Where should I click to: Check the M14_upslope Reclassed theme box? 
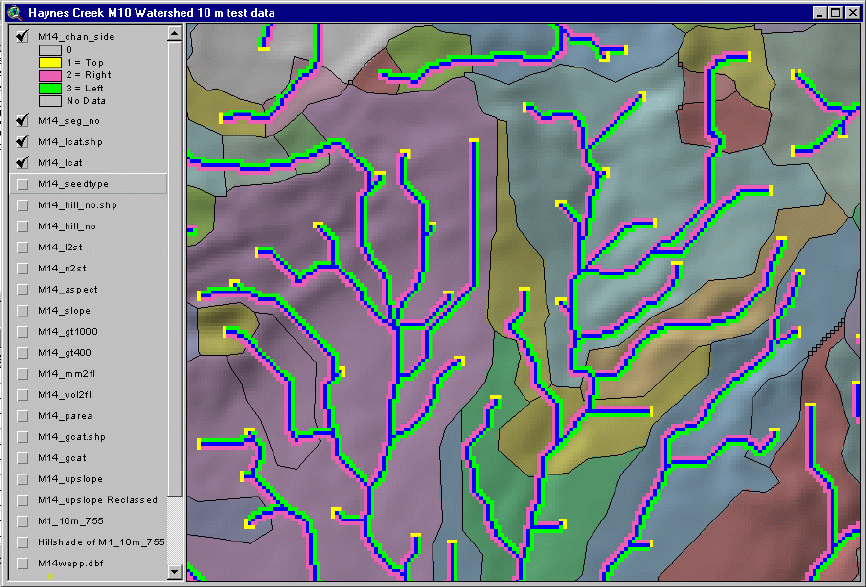click(x=23, y=500)
